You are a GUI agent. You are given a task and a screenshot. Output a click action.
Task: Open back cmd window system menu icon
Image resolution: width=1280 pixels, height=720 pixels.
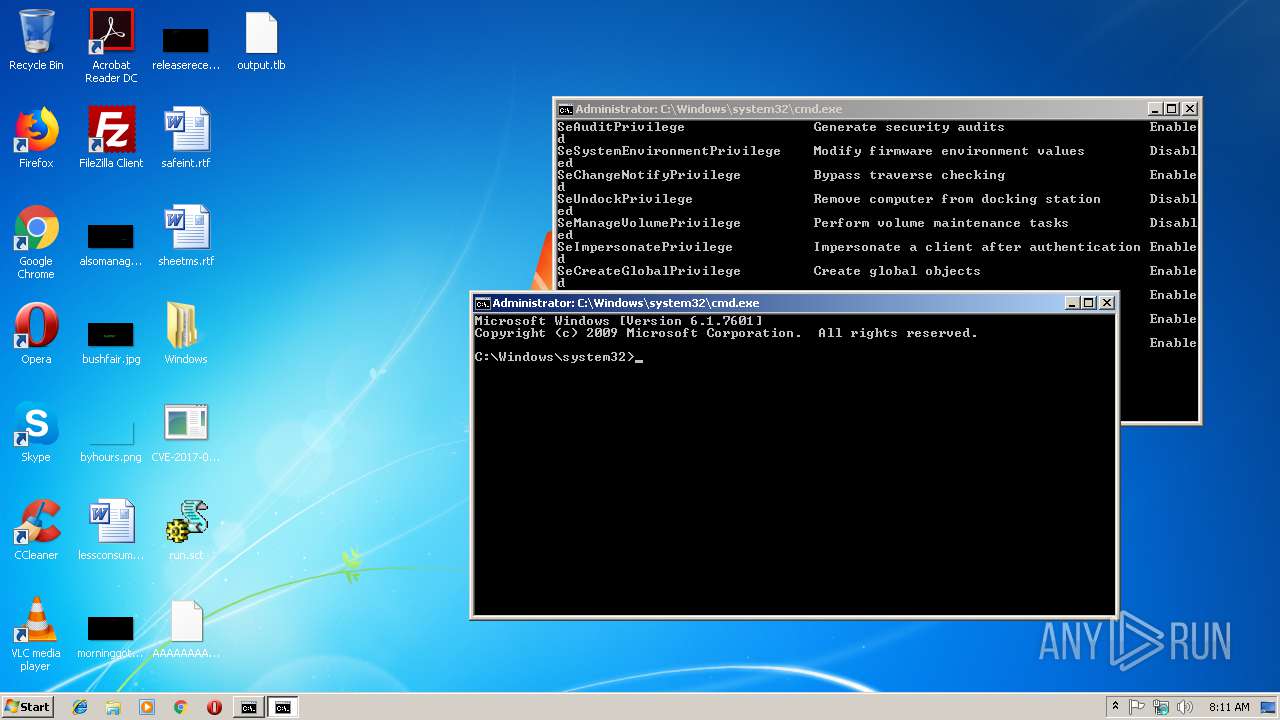(x=565, y=109)
